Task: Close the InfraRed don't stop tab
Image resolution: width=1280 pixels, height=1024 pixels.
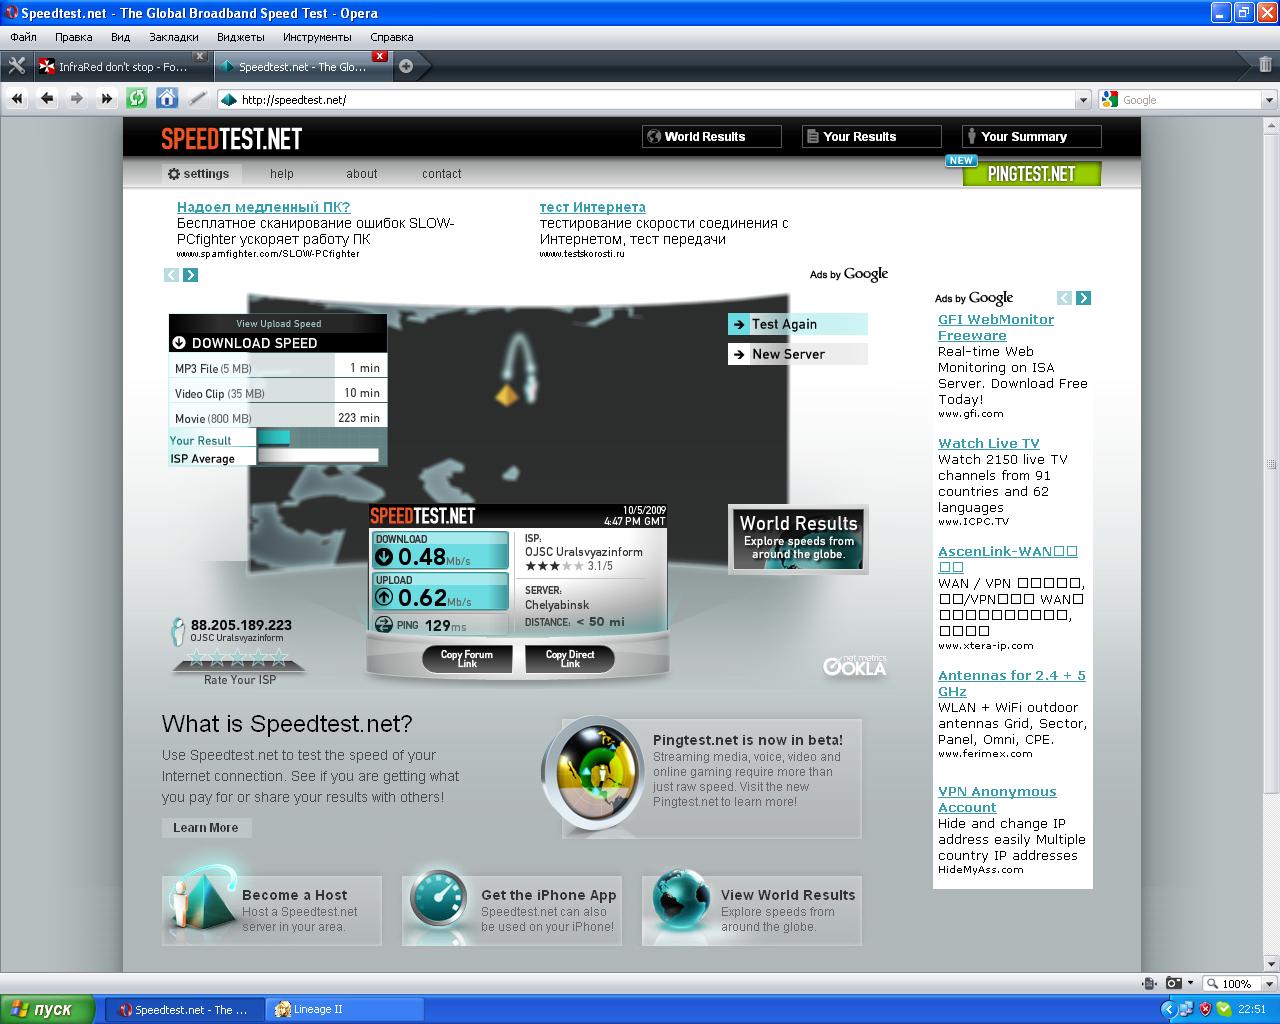Action: (x=199, y=56)
